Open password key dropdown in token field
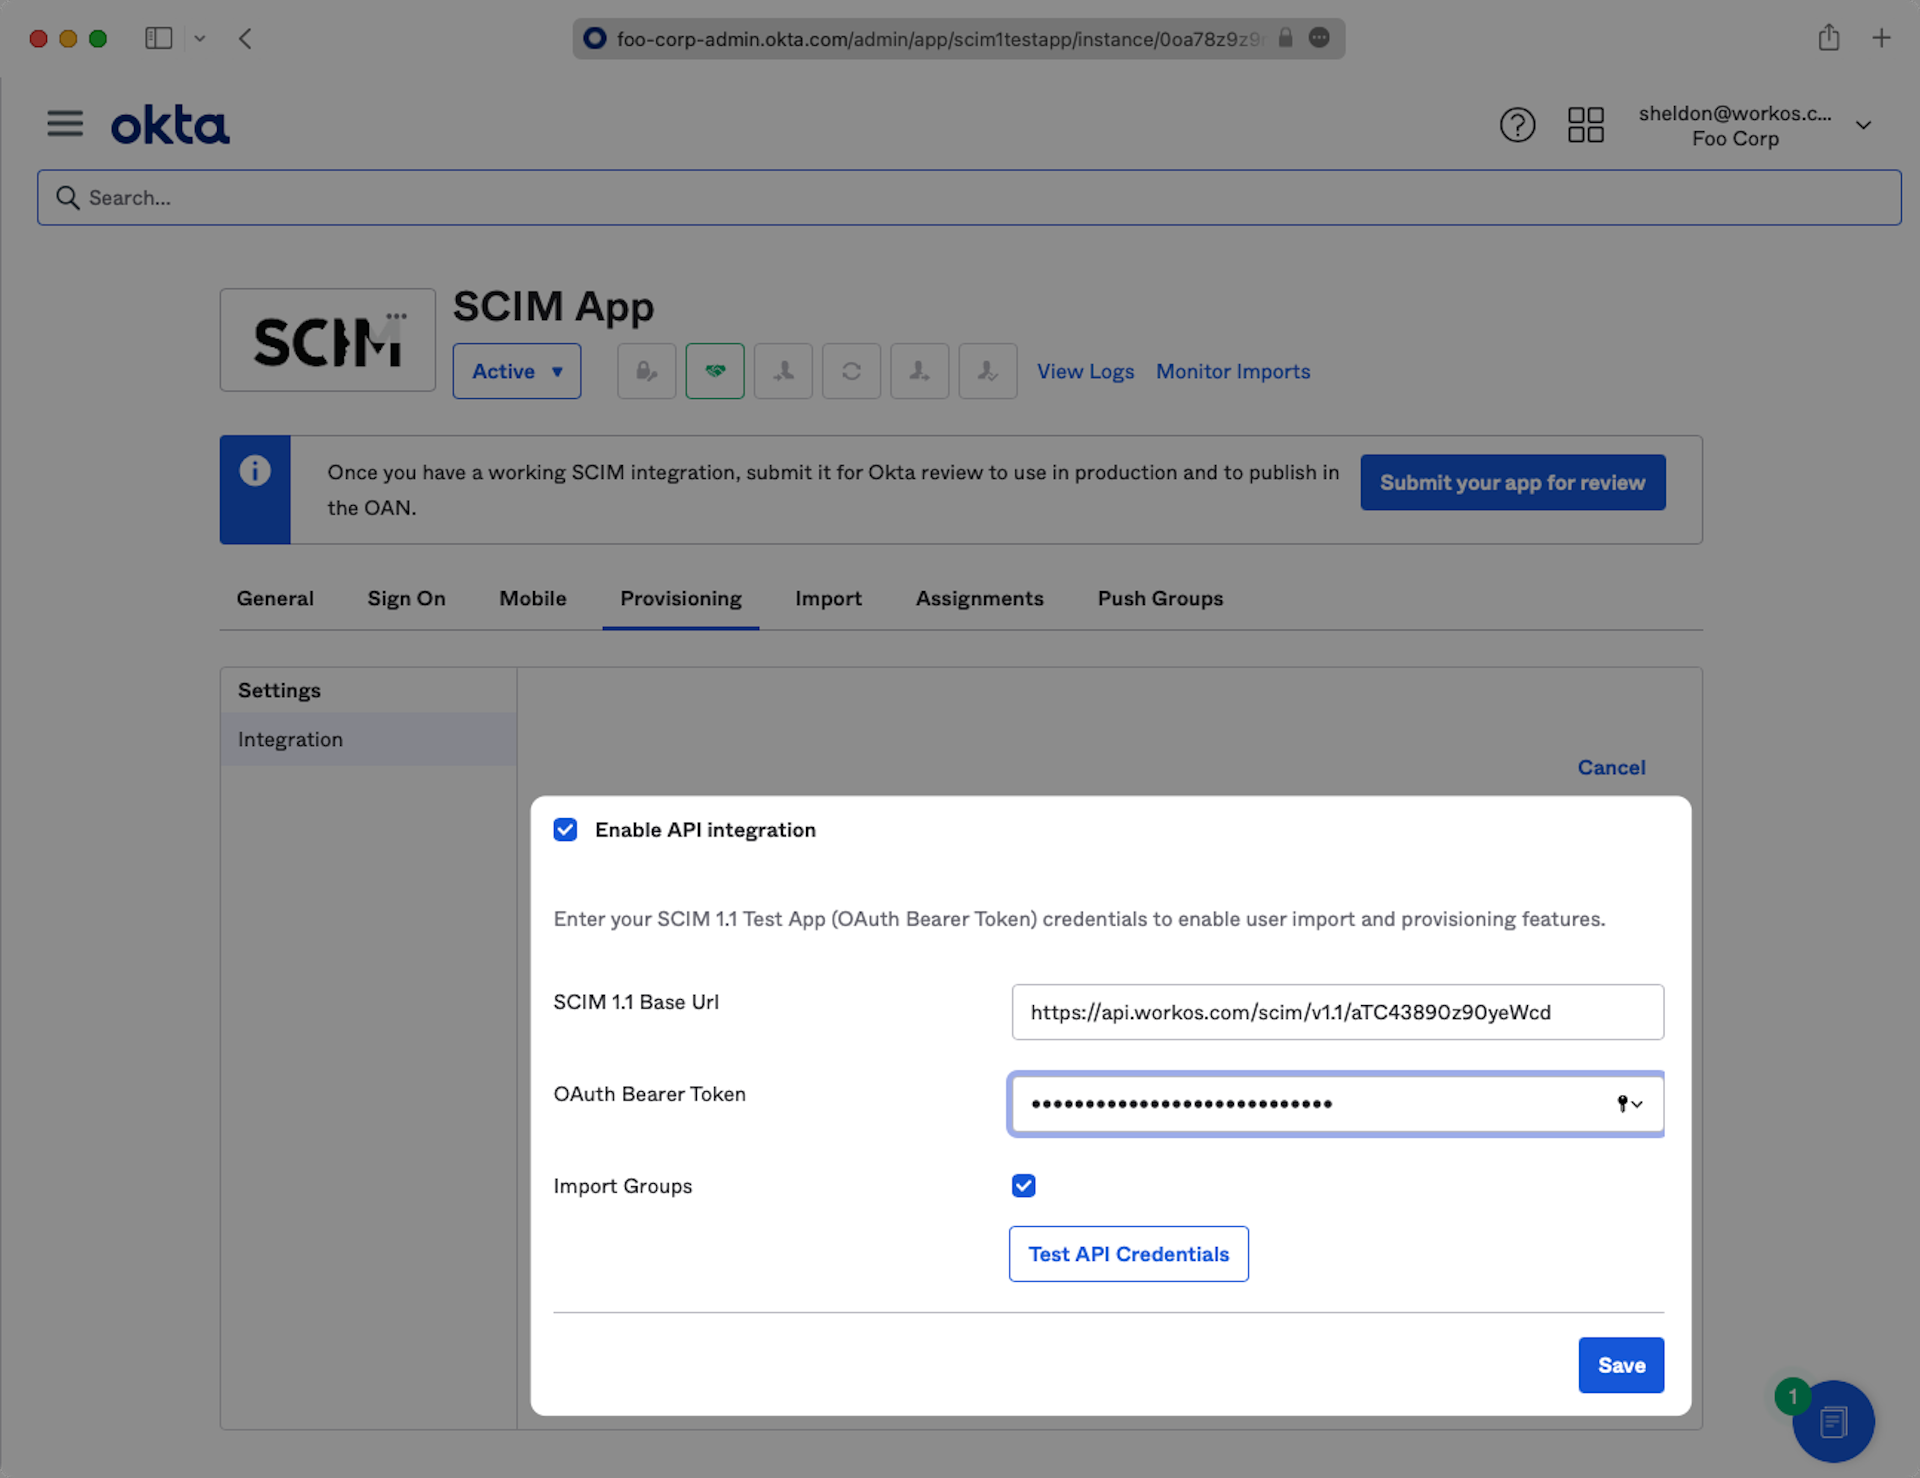 coord(1629,1104)
